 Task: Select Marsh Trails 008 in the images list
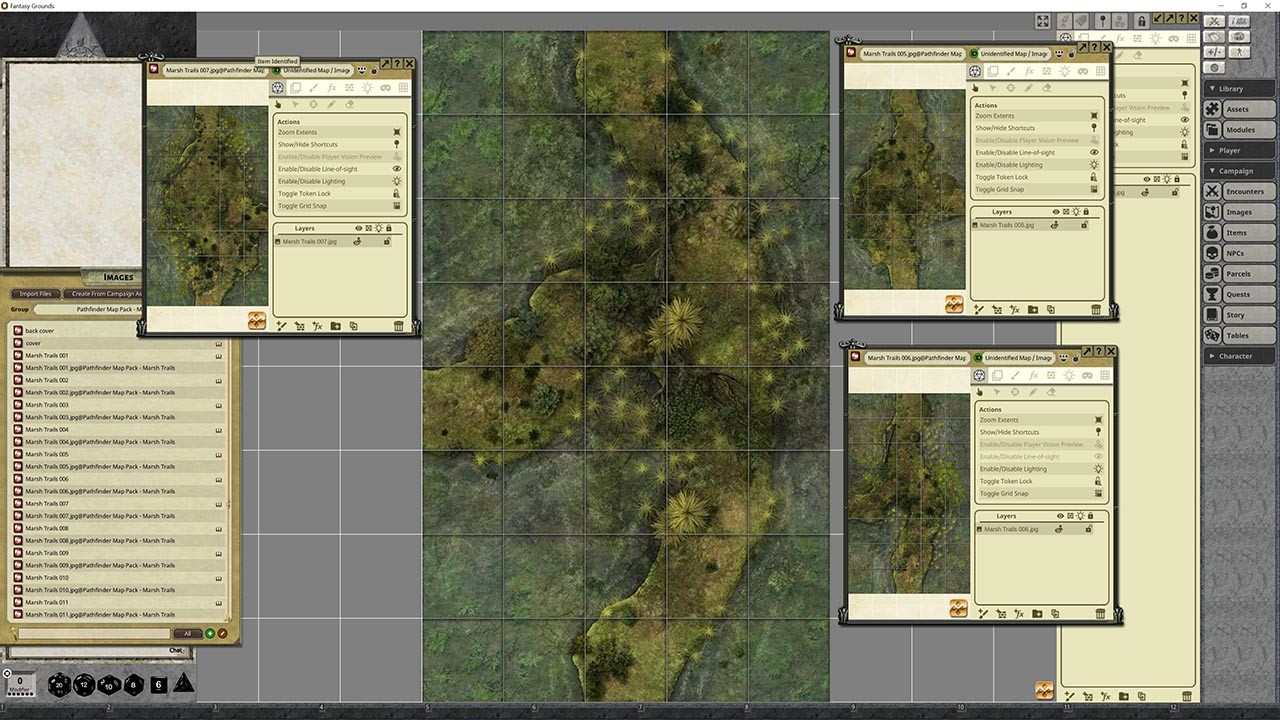pyautogui.click(x=48, y=528)
